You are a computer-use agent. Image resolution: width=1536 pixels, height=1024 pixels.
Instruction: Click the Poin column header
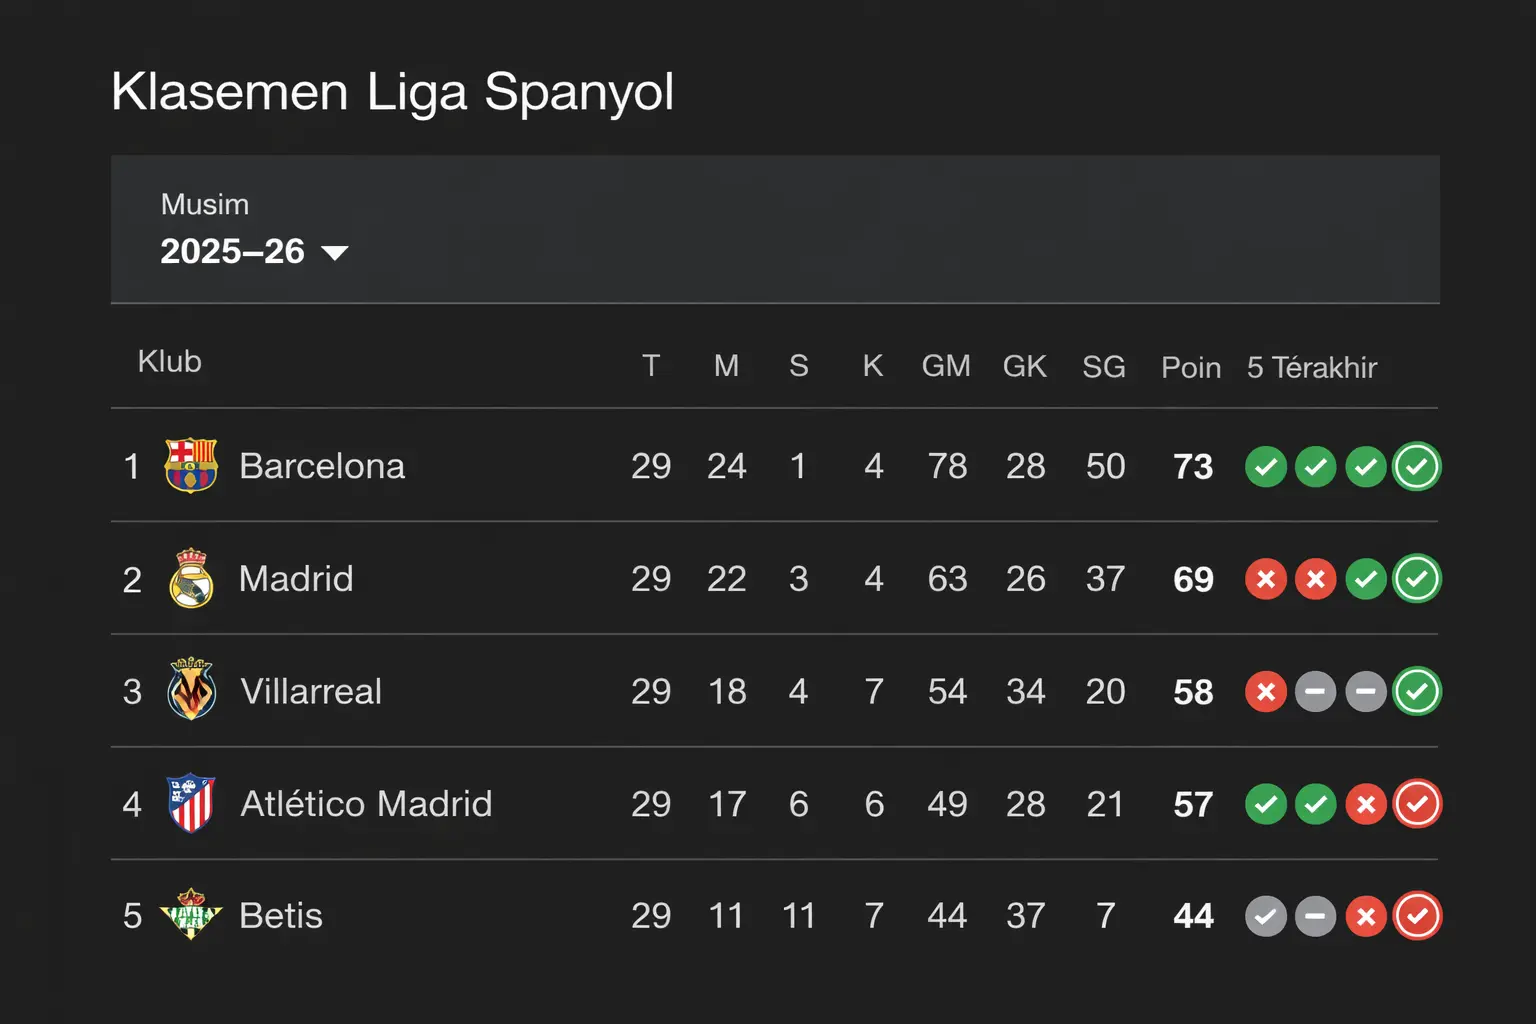pyautogui.click(x=1190, y=367)
